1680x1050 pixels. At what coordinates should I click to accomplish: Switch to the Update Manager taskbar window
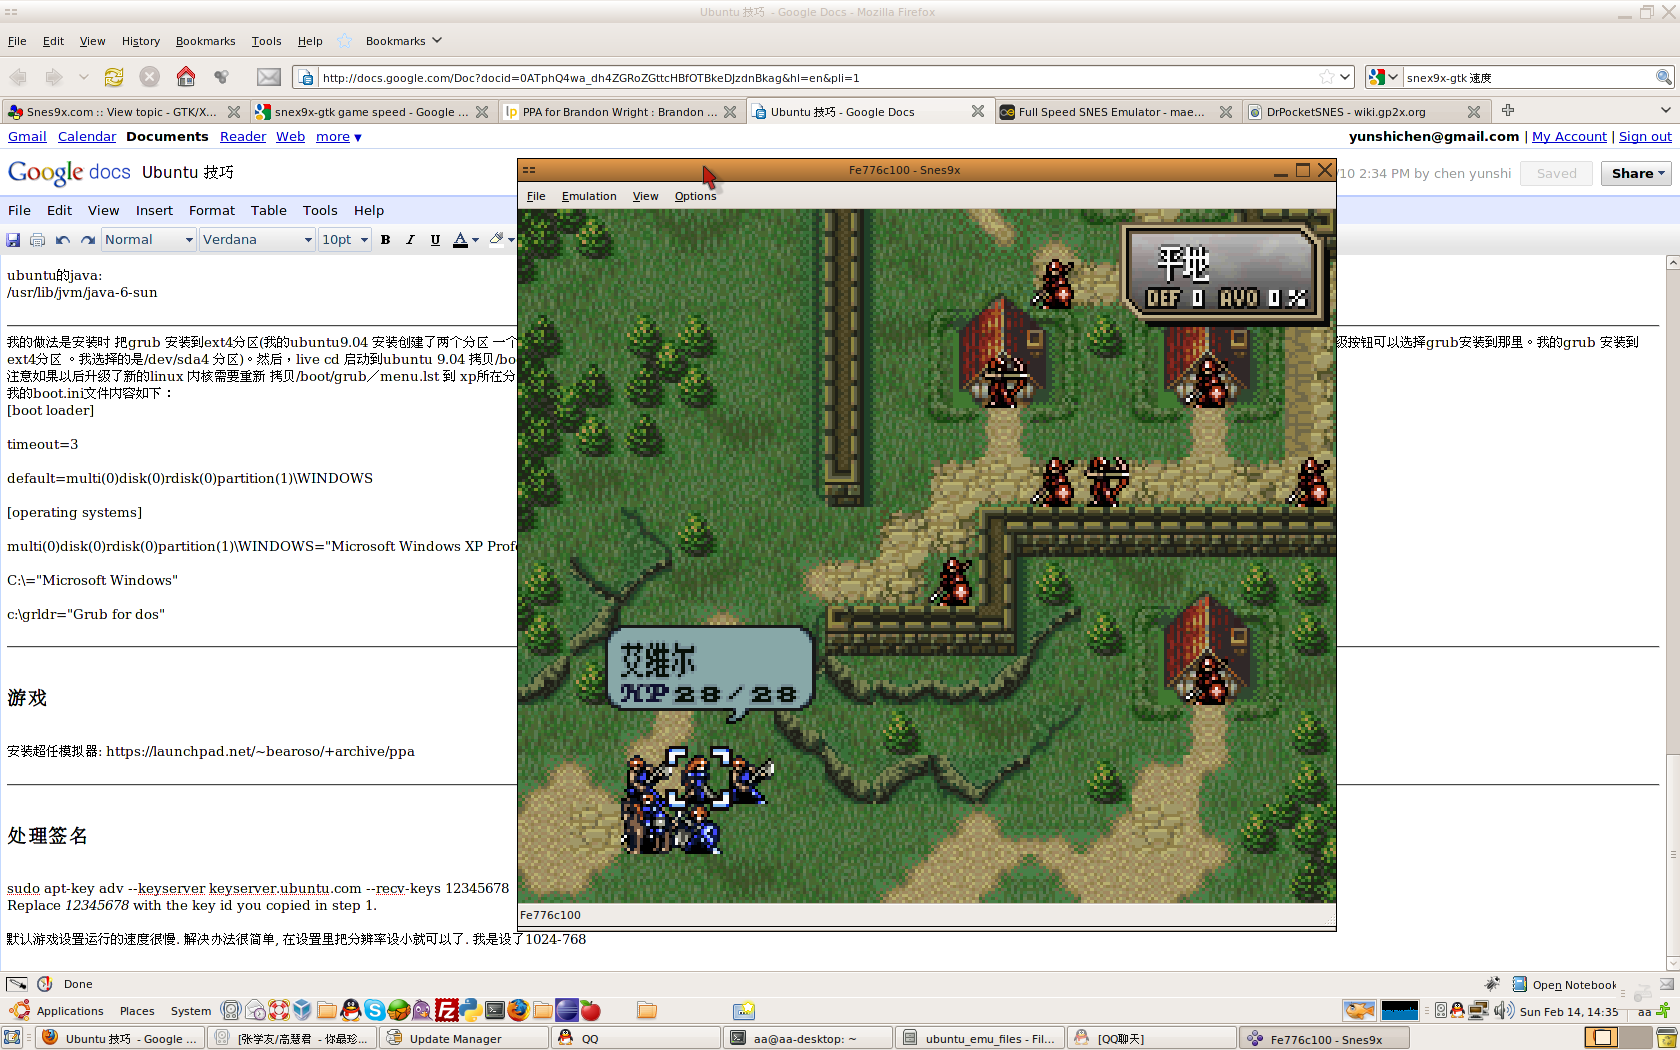464,1039
